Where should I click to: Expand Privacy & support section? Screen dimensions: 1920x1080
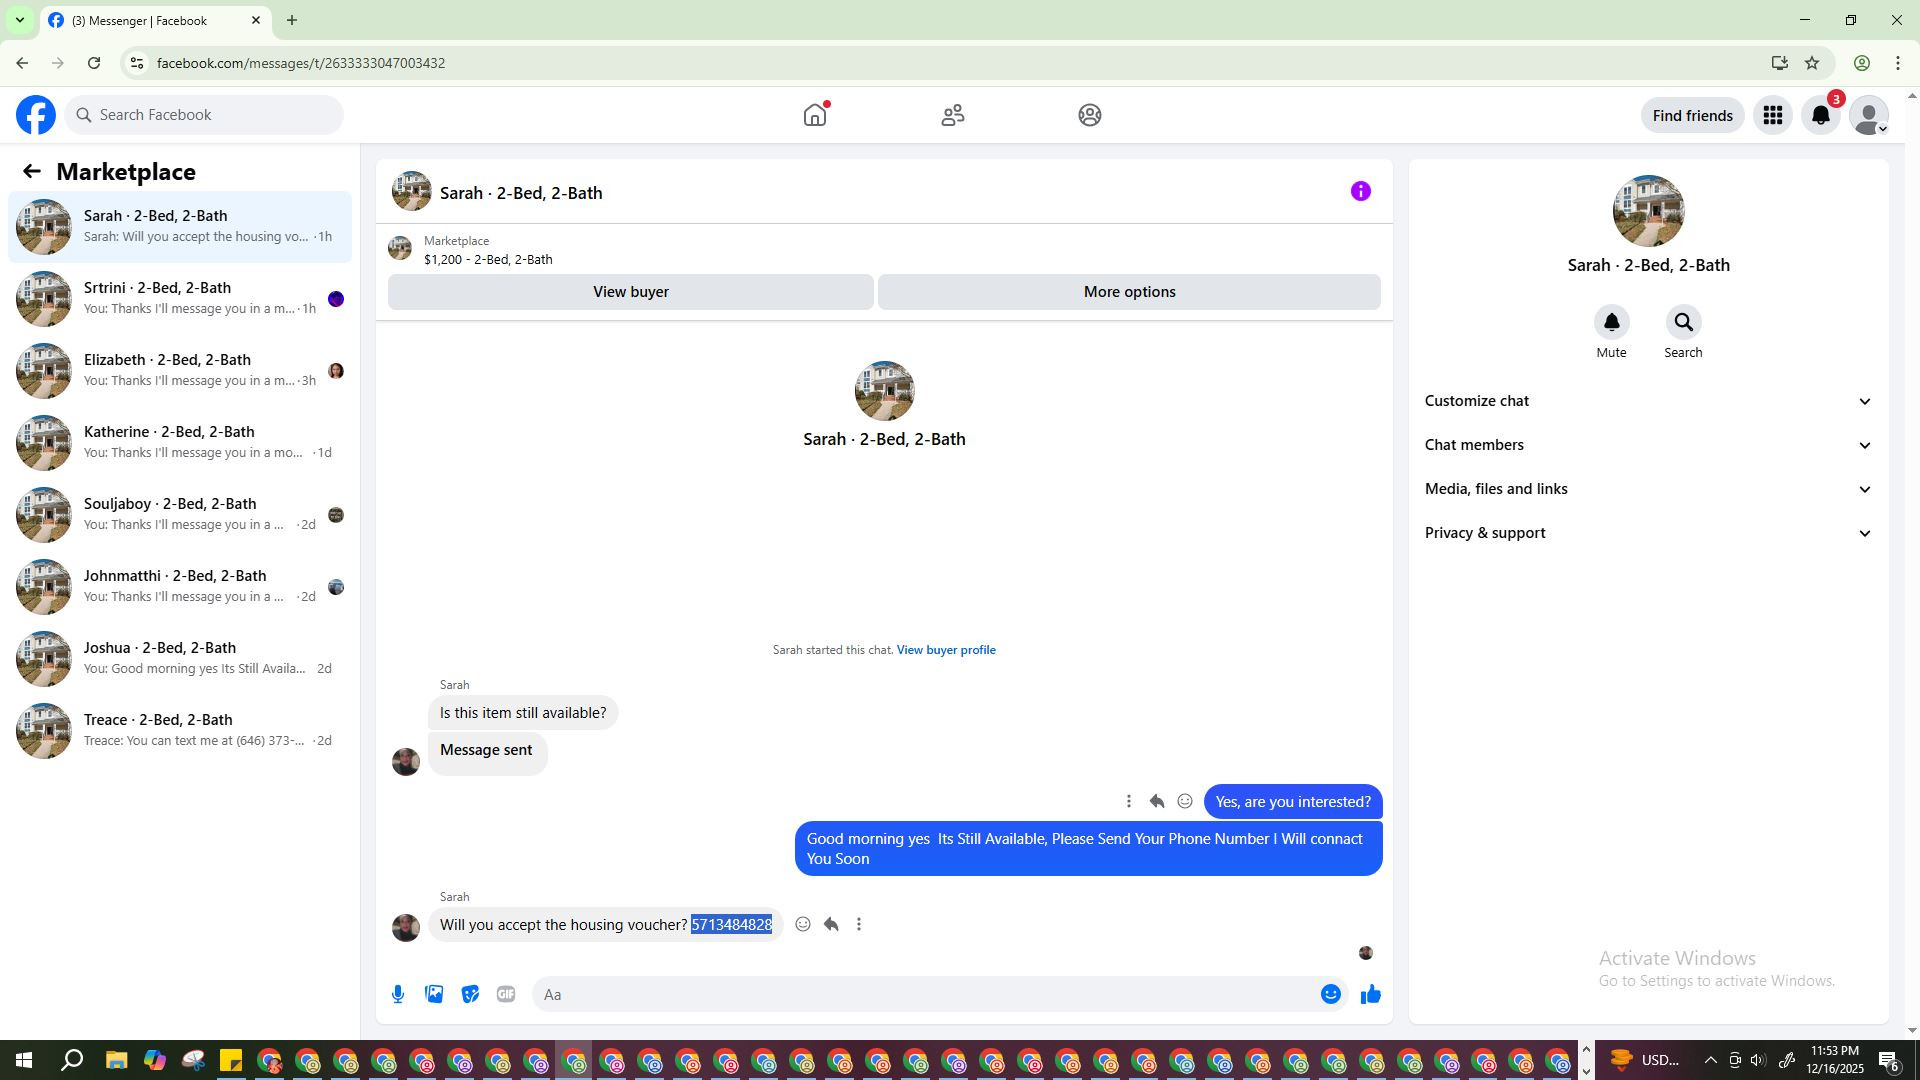click(1648, 533)
